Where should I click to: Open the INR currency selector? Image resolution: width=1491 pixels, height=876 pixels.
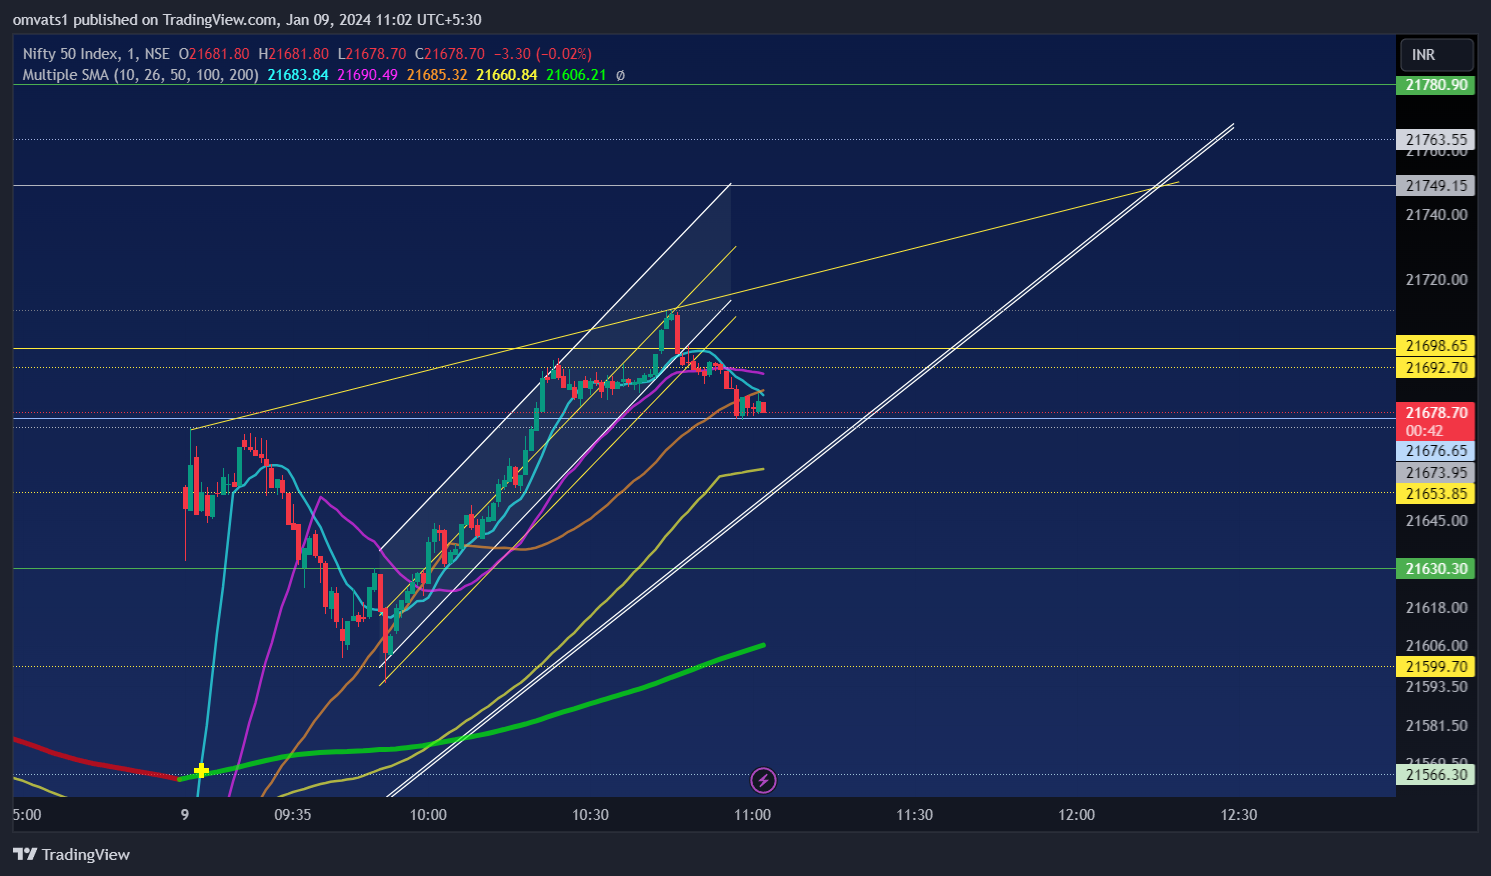pyautogui.click(x=1437, y=55)
